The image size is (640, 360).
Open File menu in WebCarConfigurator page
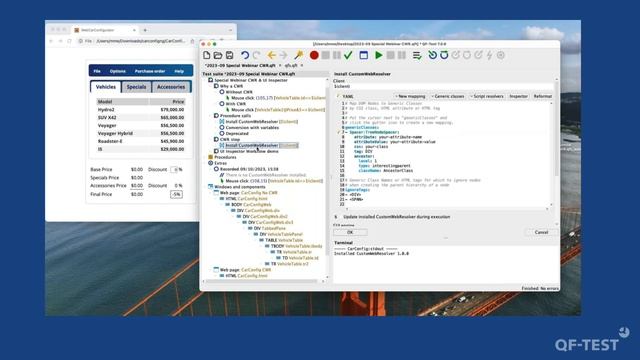pyautogui.click(x=97, y=71)
